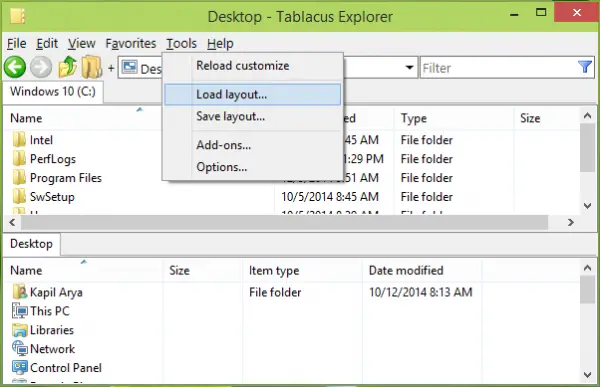The width and height of the screenshot is (600, 387).
Task: Select the PerfLogs folder name
Action: pyautogui.click(x=53, y=159)
